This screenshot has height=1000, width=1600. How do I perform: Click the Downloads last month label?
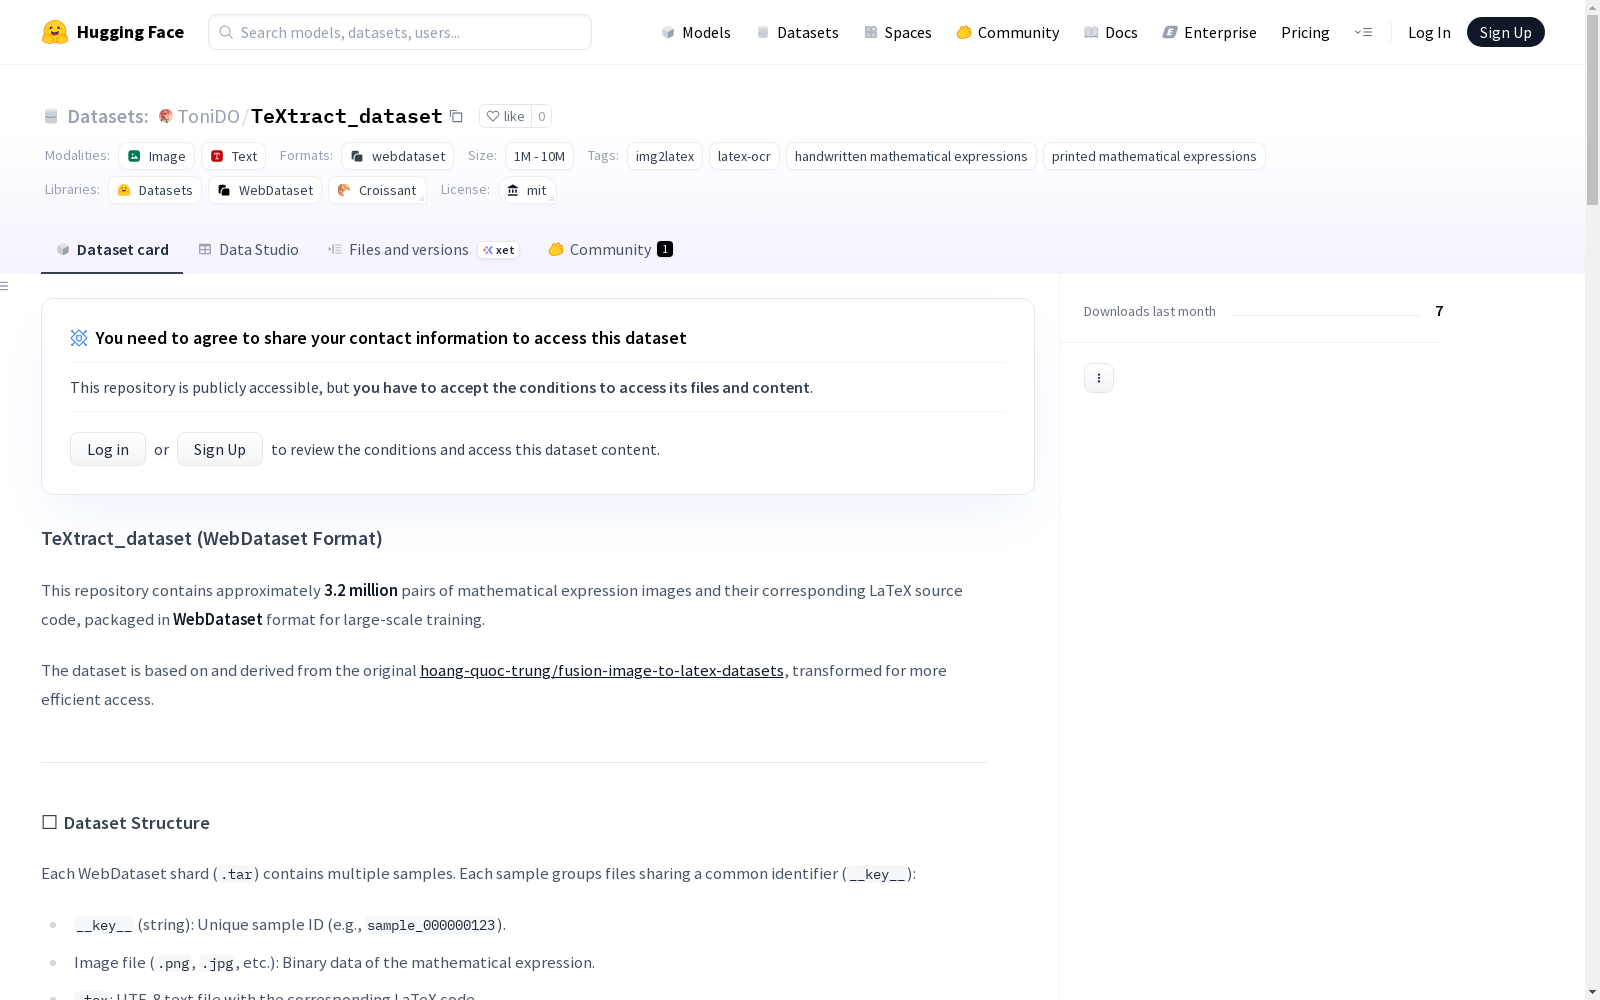(1150, 311)
